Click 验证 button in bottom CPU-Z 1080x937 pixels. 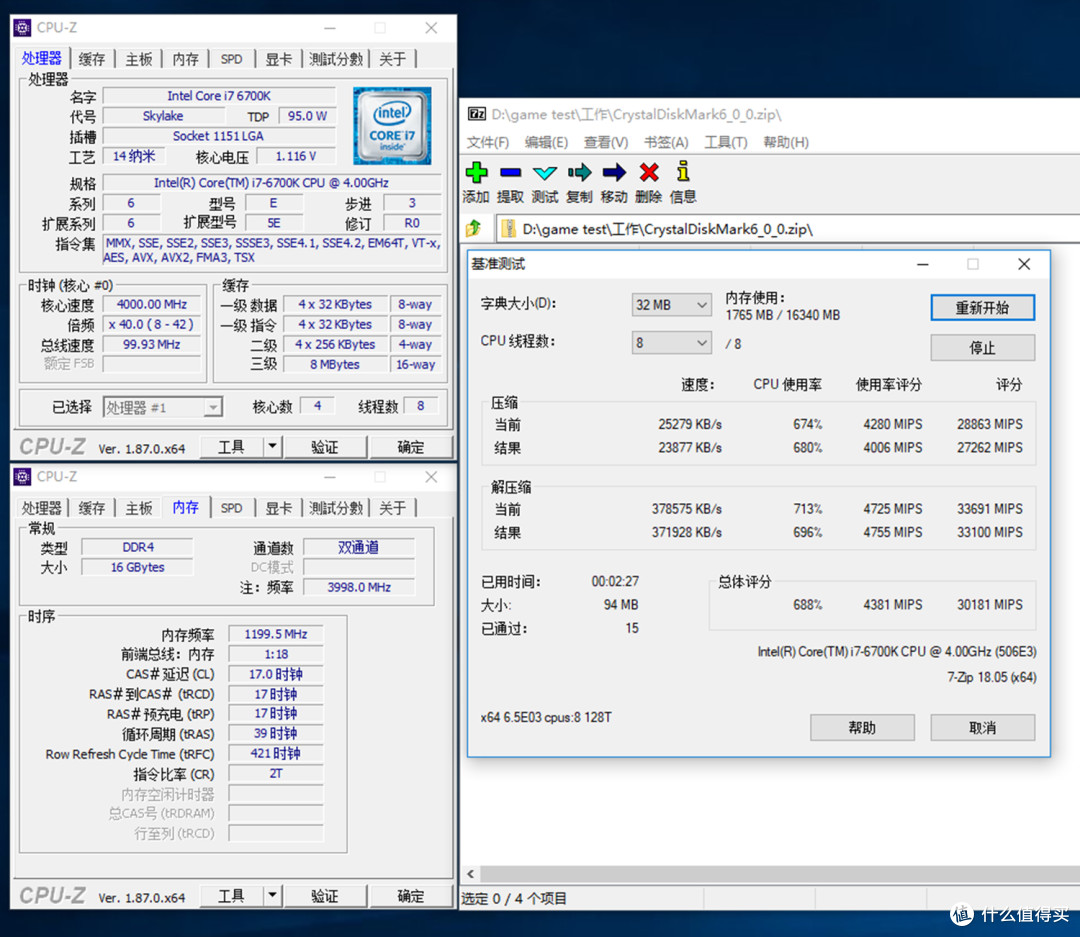[x=325, y=895]
